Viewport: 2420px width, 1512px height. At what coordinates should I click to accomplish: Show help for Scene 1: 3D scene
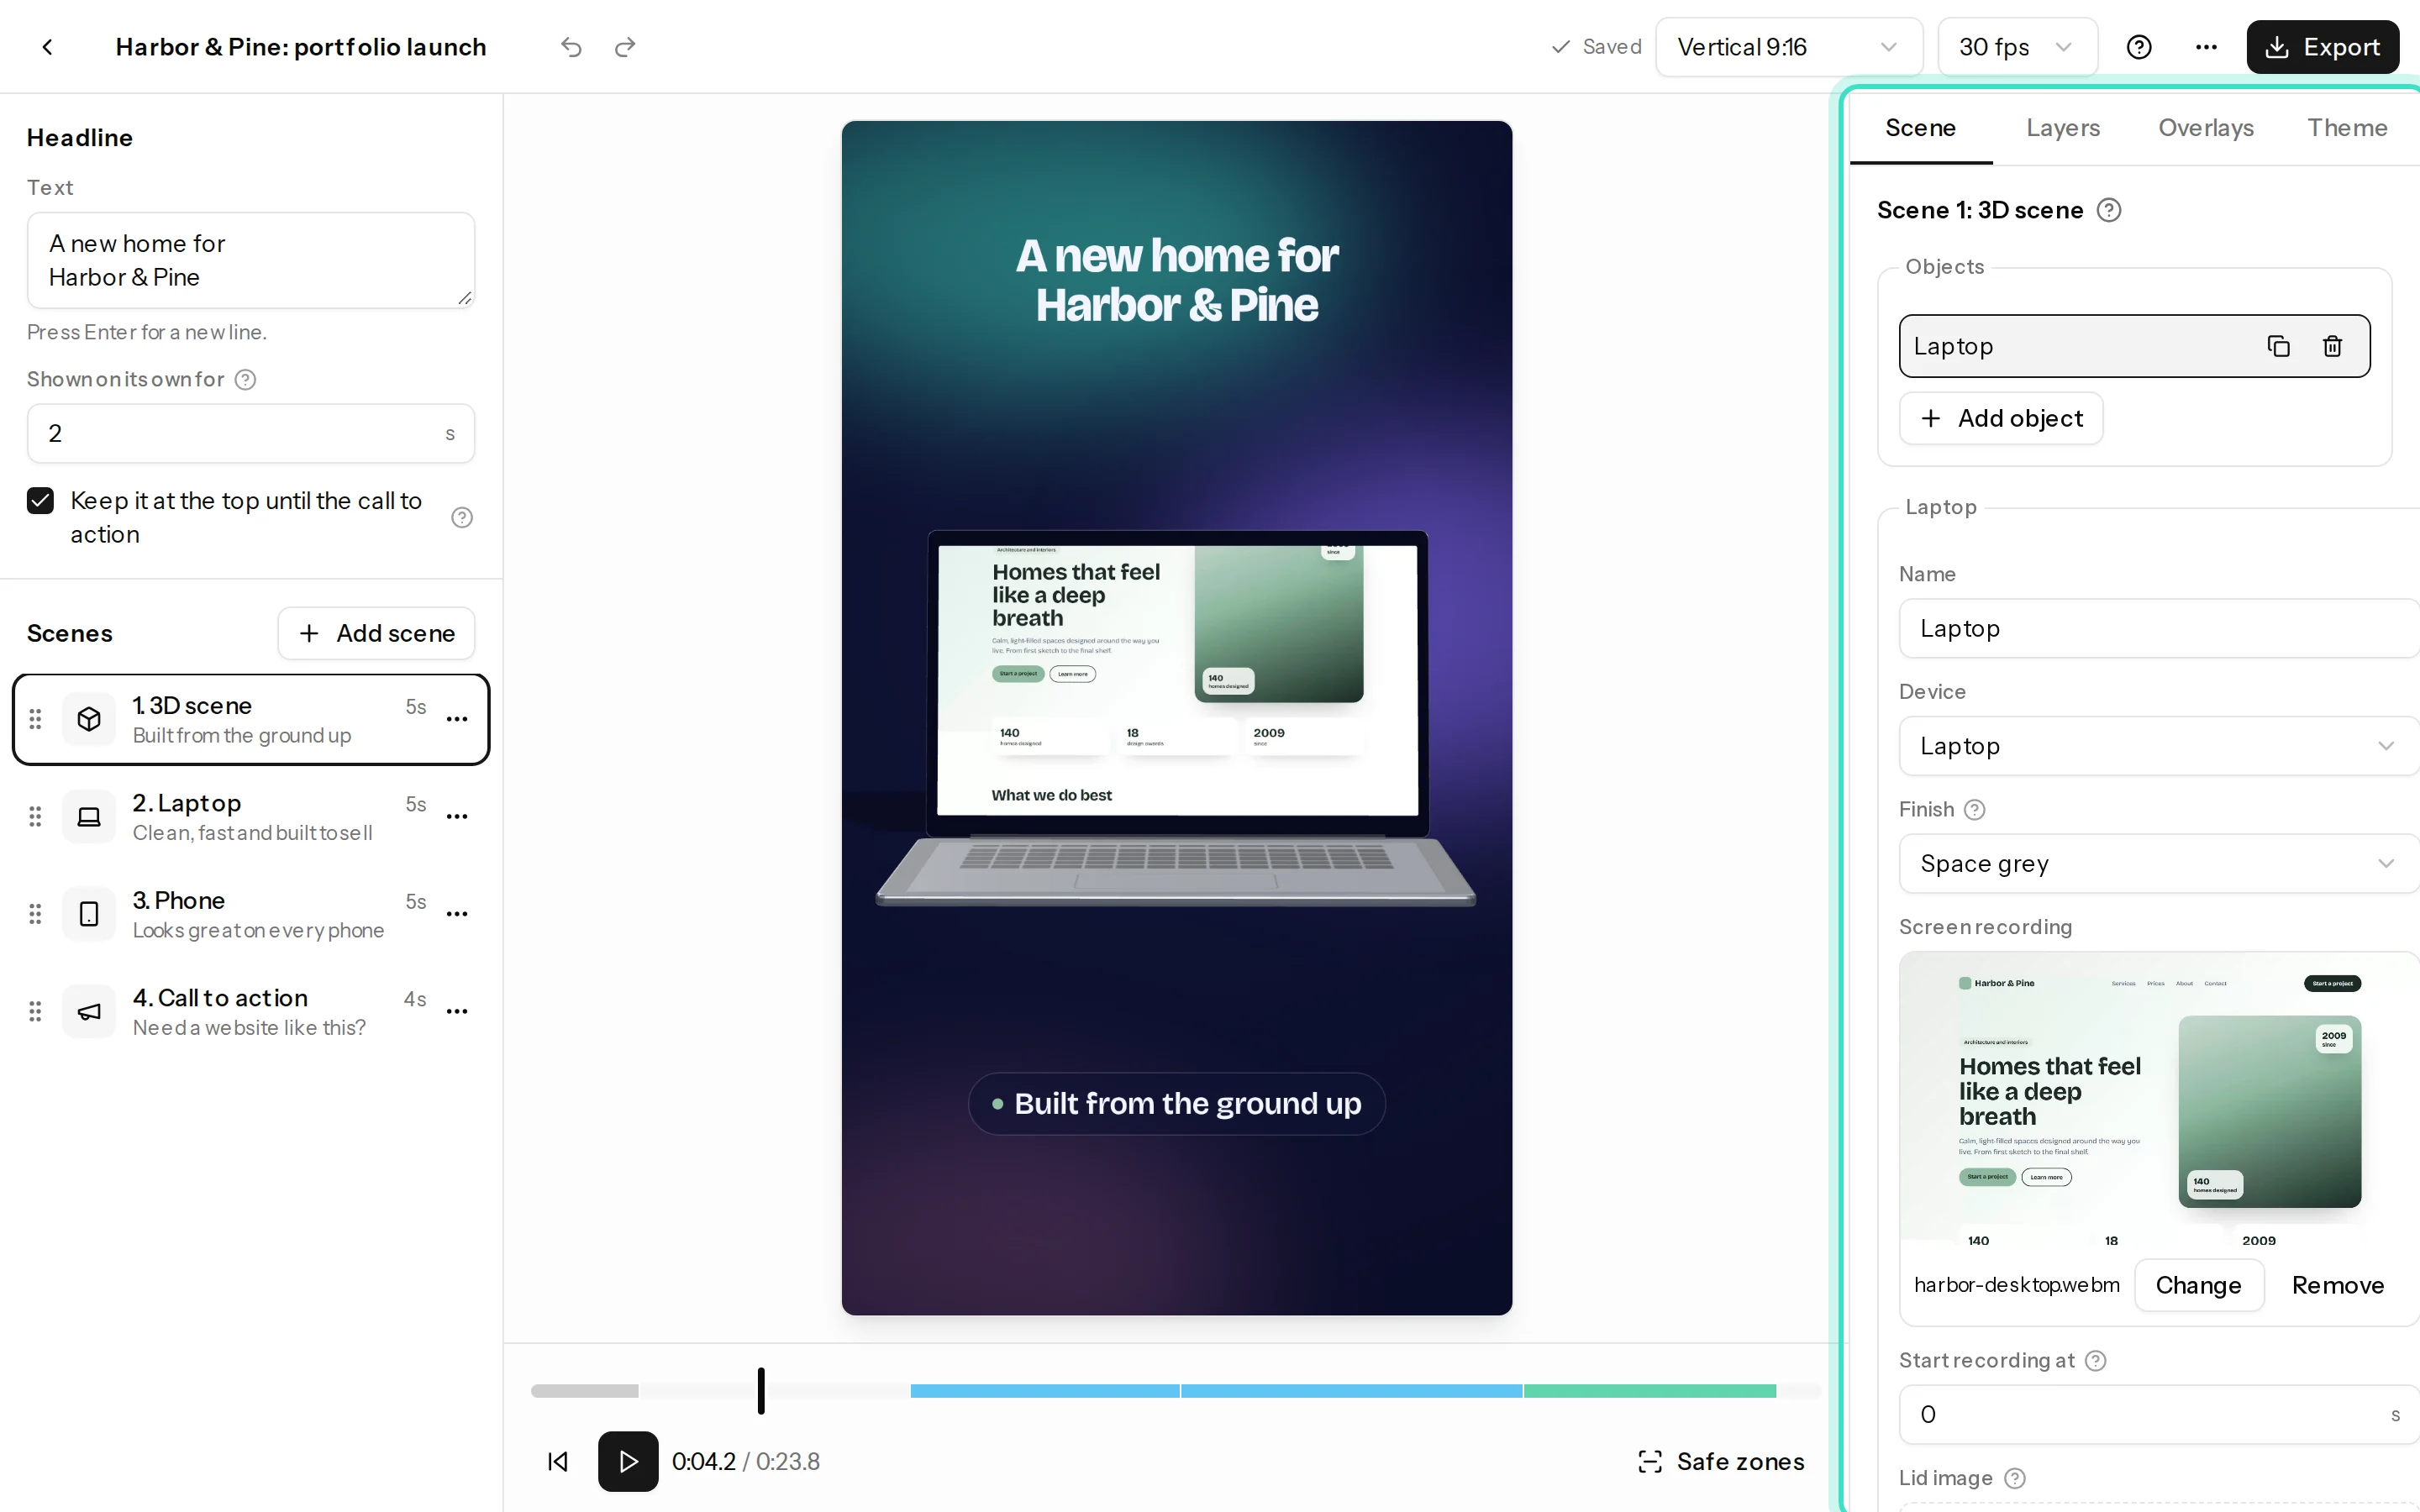click(x=2109, y=210)
